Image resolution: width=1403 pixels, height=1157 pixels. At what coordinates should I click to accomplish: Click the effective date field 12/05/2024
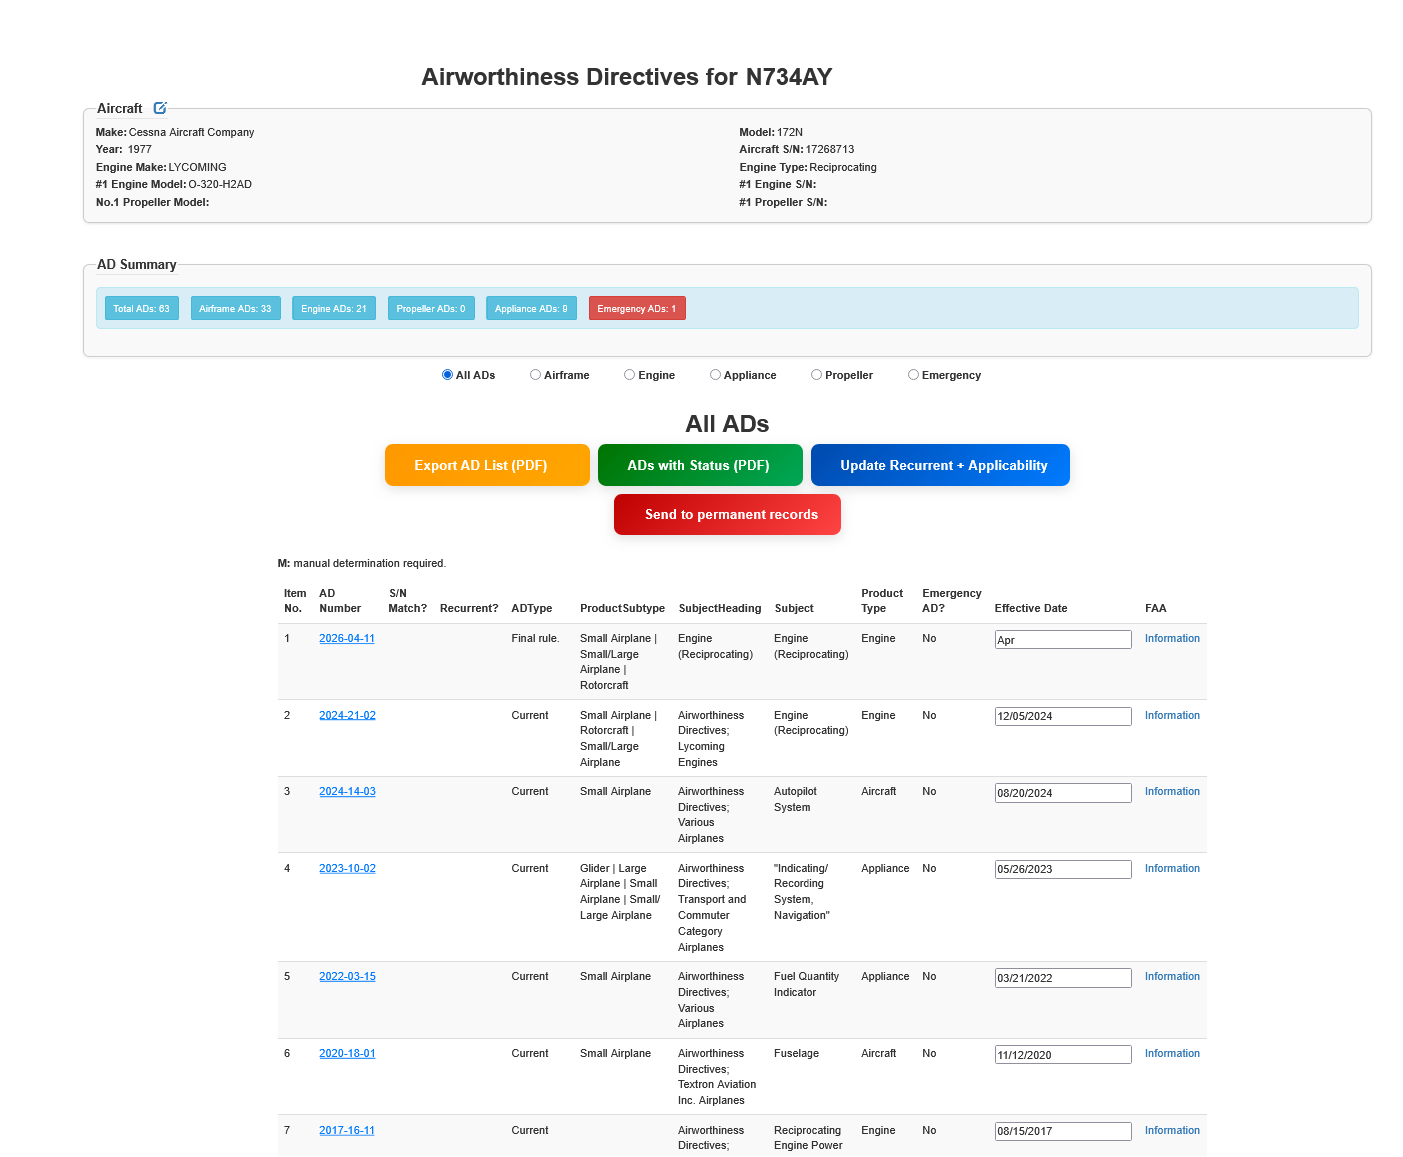[1063, 716]
